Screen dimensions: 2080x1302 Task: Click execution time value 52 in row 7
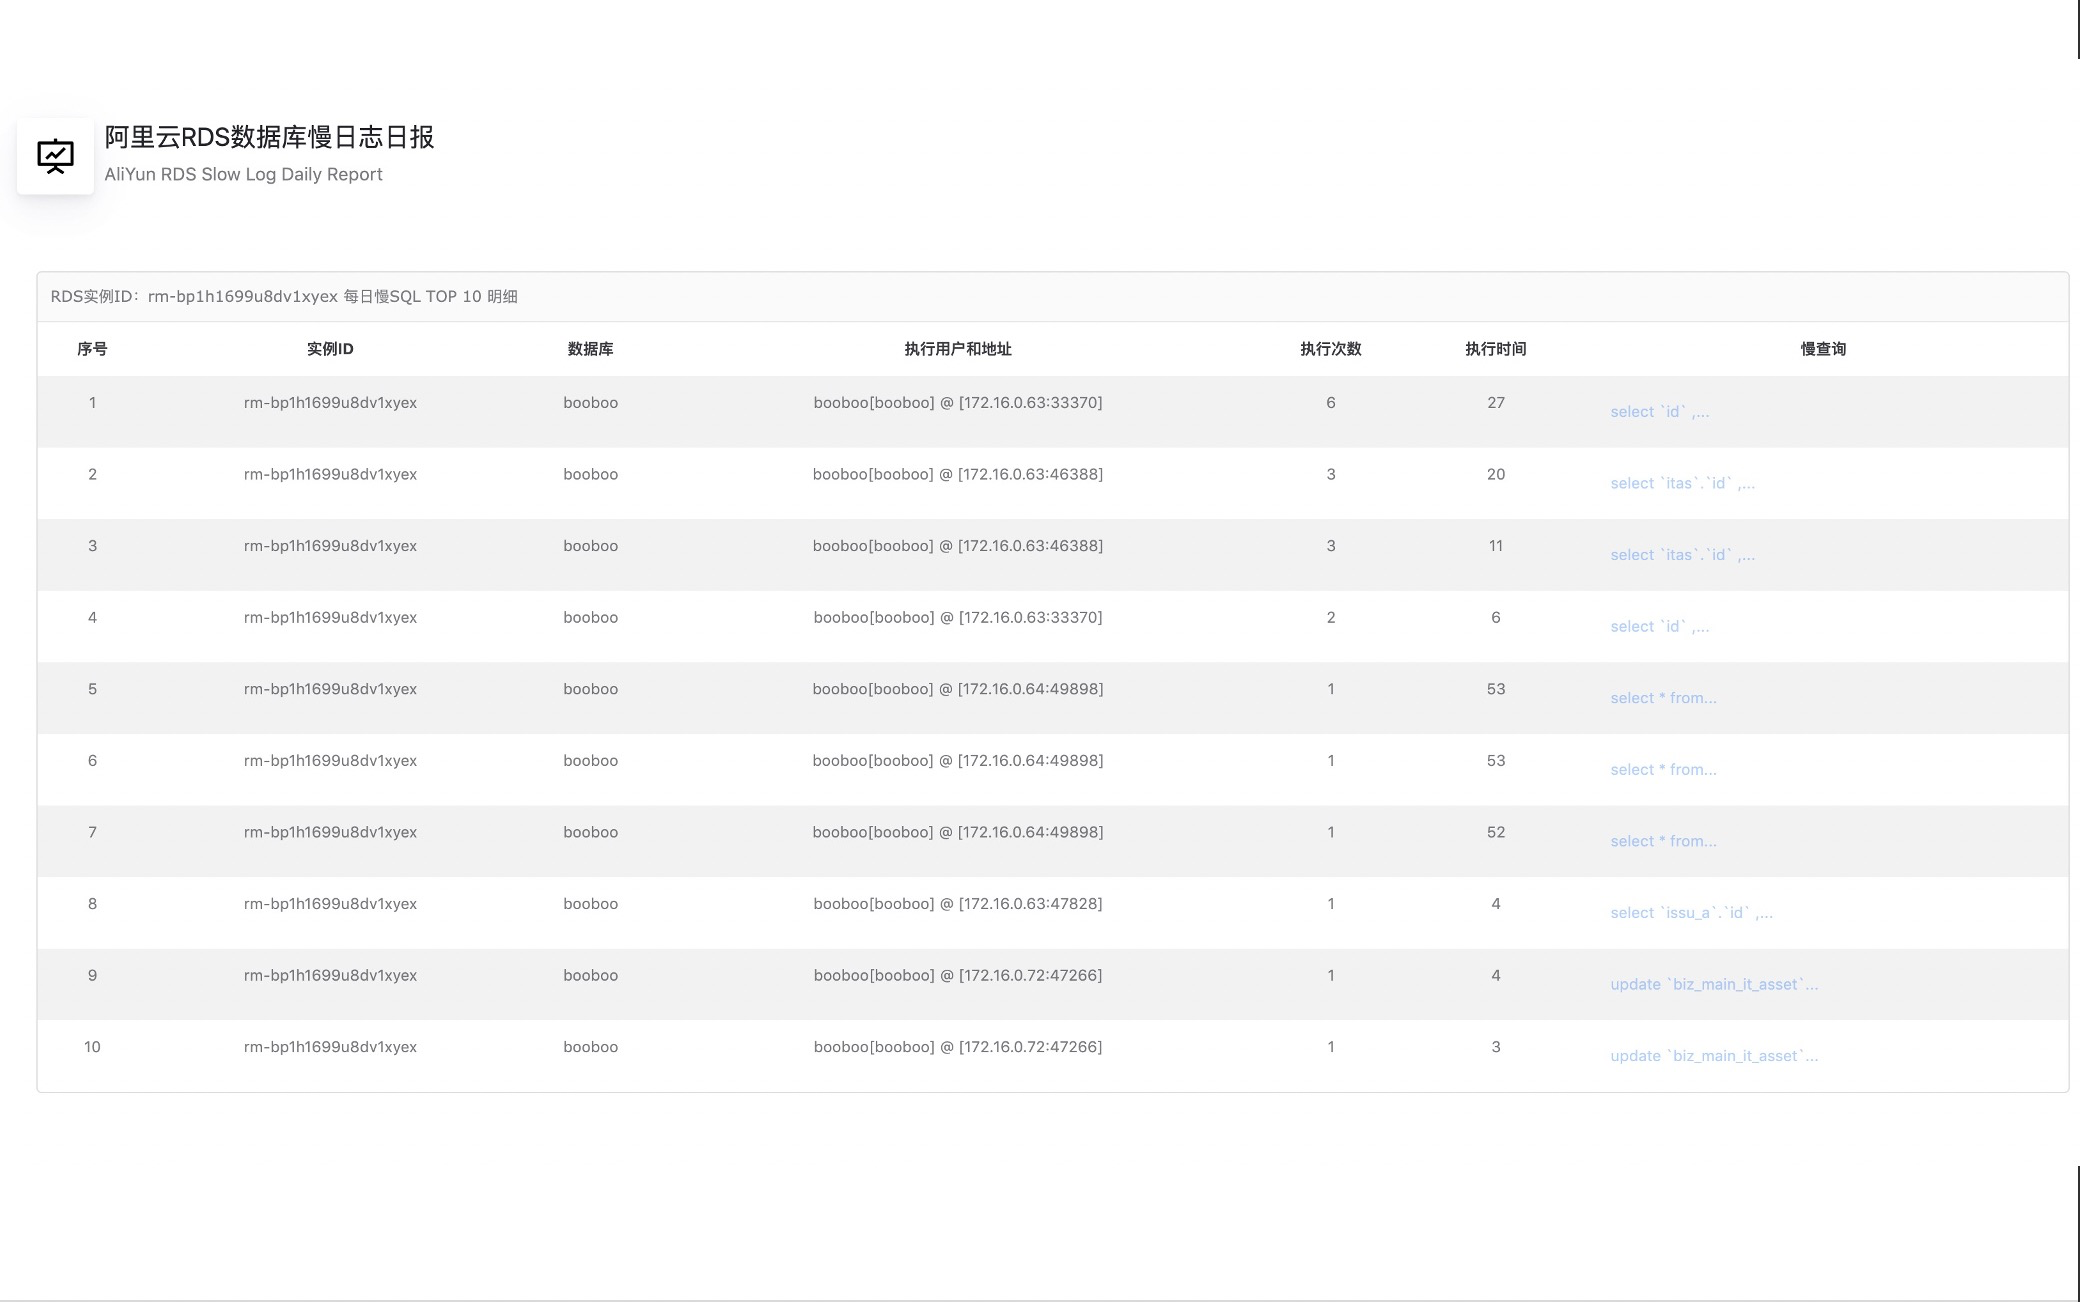pyautogui.click(x=1495, y=832)
